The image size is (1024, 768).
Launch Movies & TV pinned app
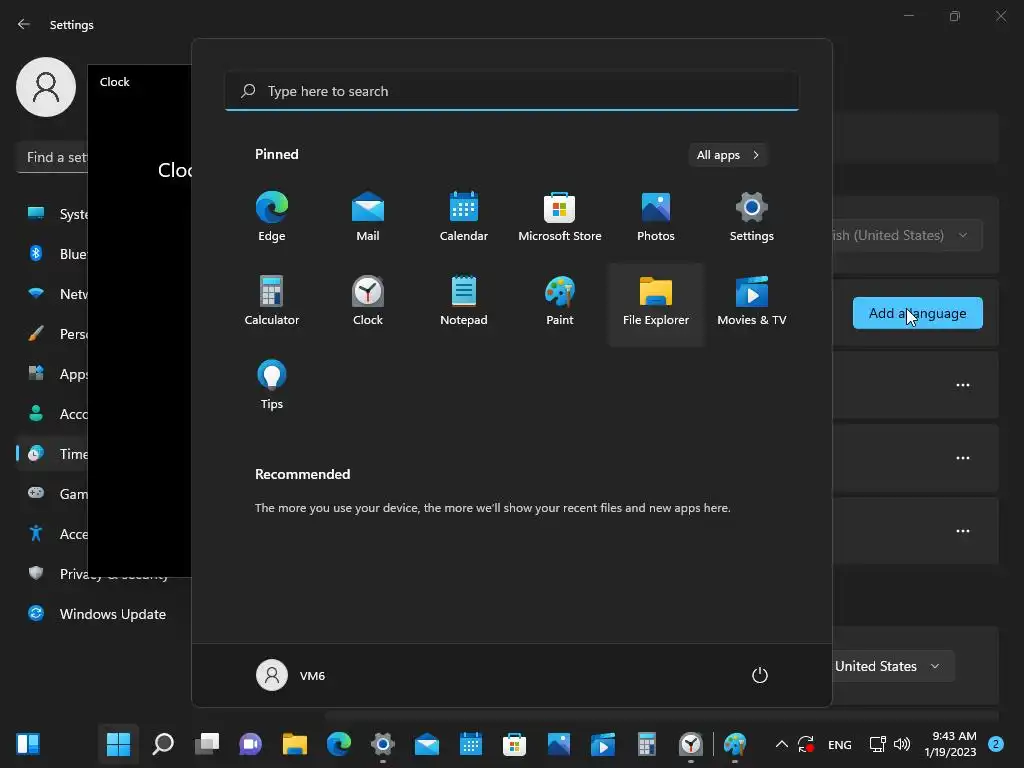752,300
